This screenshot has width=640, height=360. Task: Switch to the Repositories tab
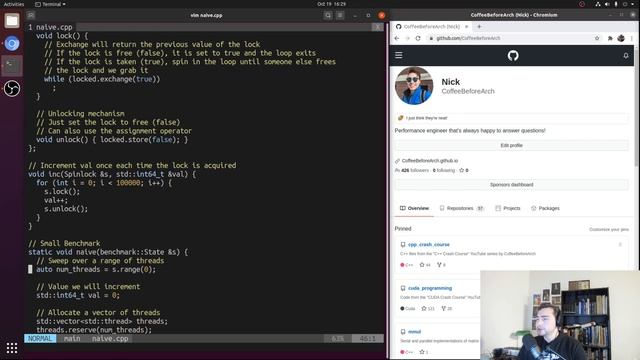[x=461, y=208]
